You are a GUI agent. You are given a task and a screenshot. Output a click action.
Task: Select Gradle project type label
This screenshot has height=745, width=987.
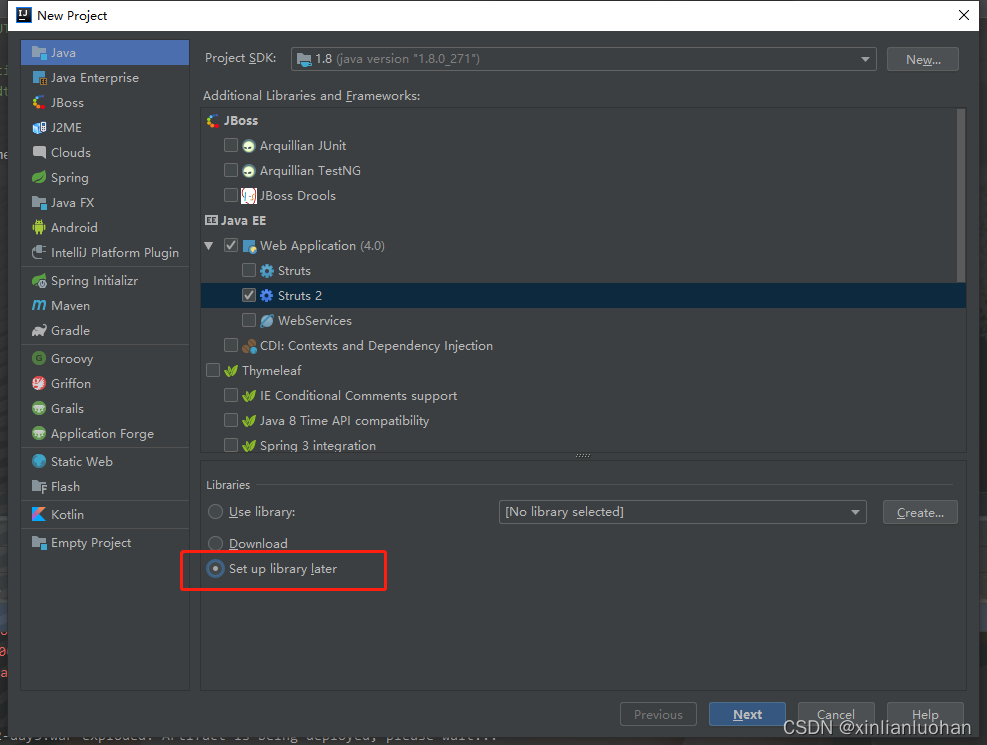tap(70, 331)
